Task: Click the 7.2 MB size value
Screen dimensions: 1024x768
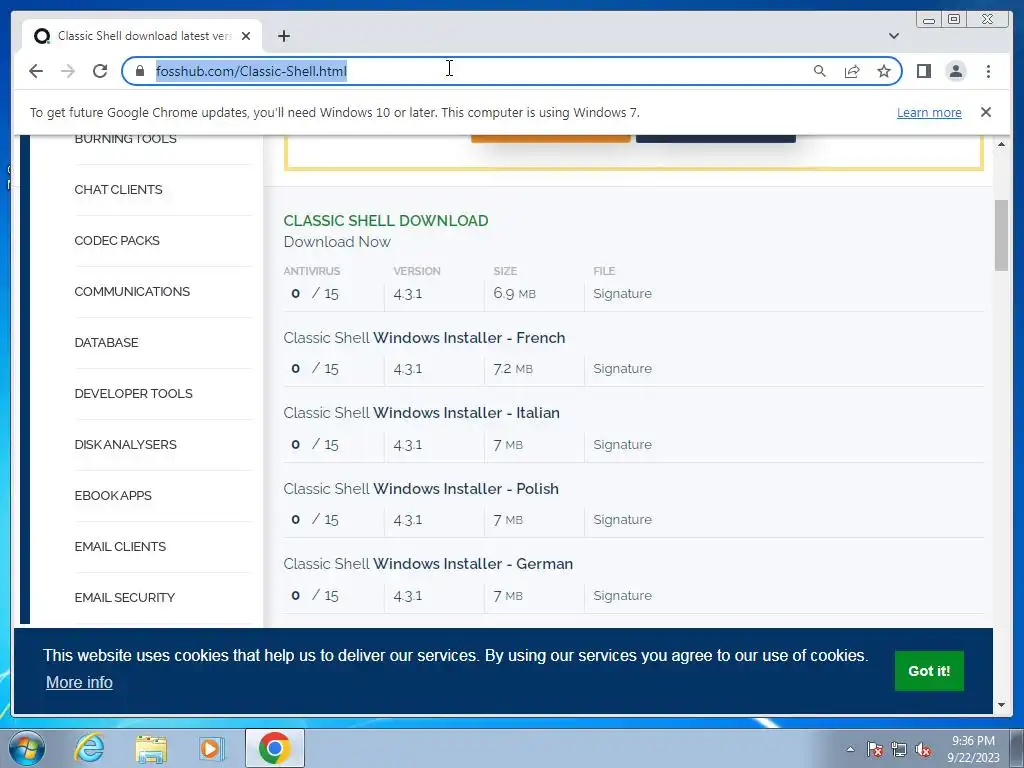Action: [513, 368]
